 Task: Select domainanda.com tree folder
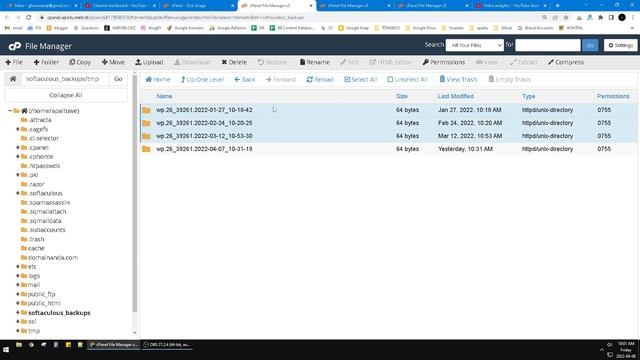coord(53,258)
